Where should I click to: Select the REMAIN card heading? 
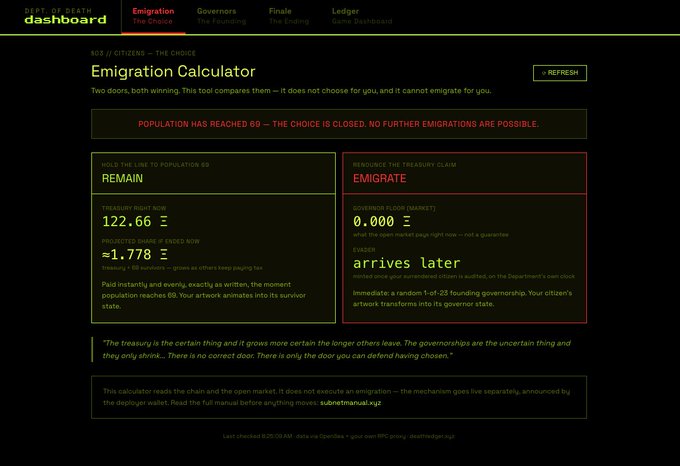coord(122,178)
